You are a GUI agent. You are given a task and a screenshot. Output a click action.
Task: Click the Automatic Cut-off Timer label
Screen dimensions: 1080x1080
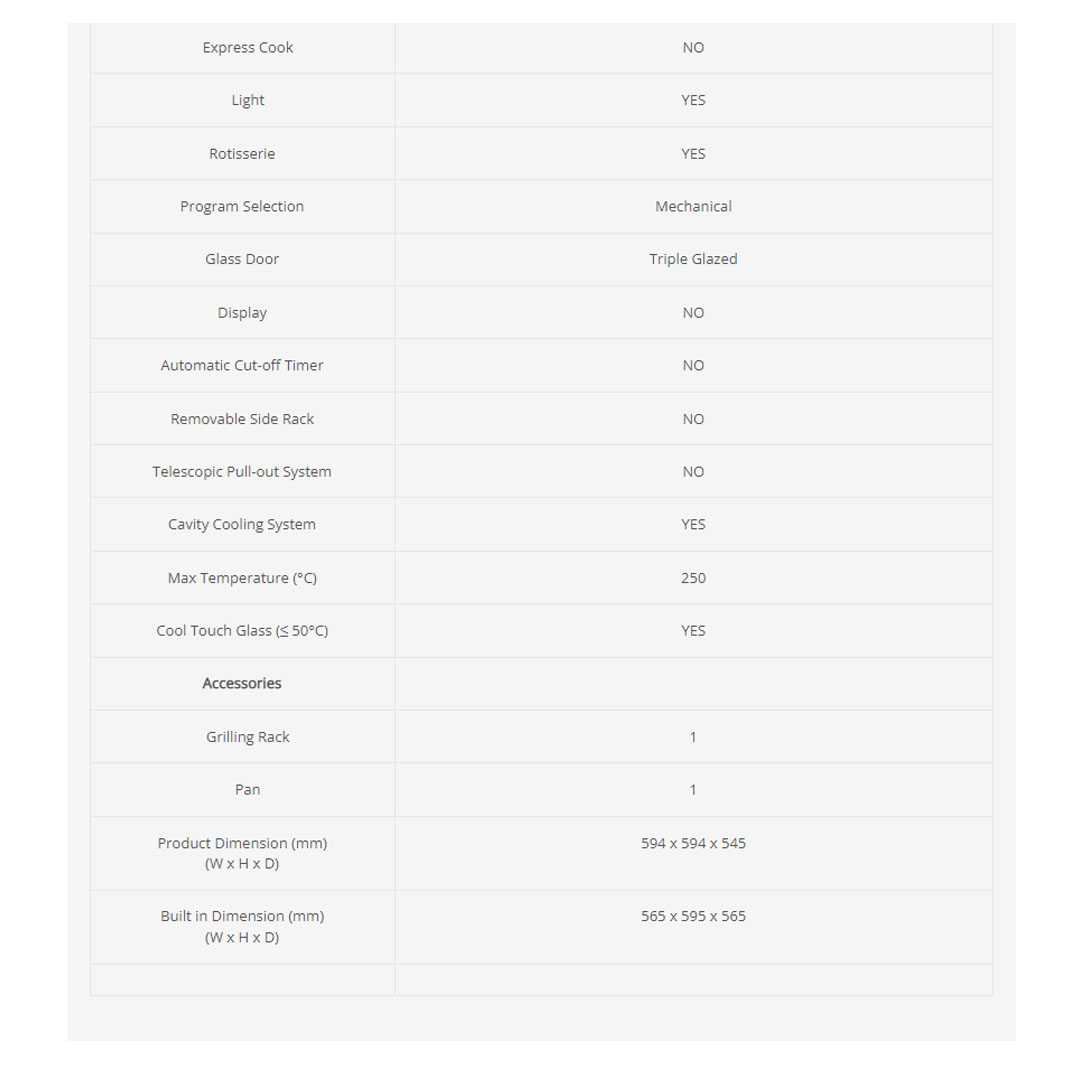coord(242,365)
